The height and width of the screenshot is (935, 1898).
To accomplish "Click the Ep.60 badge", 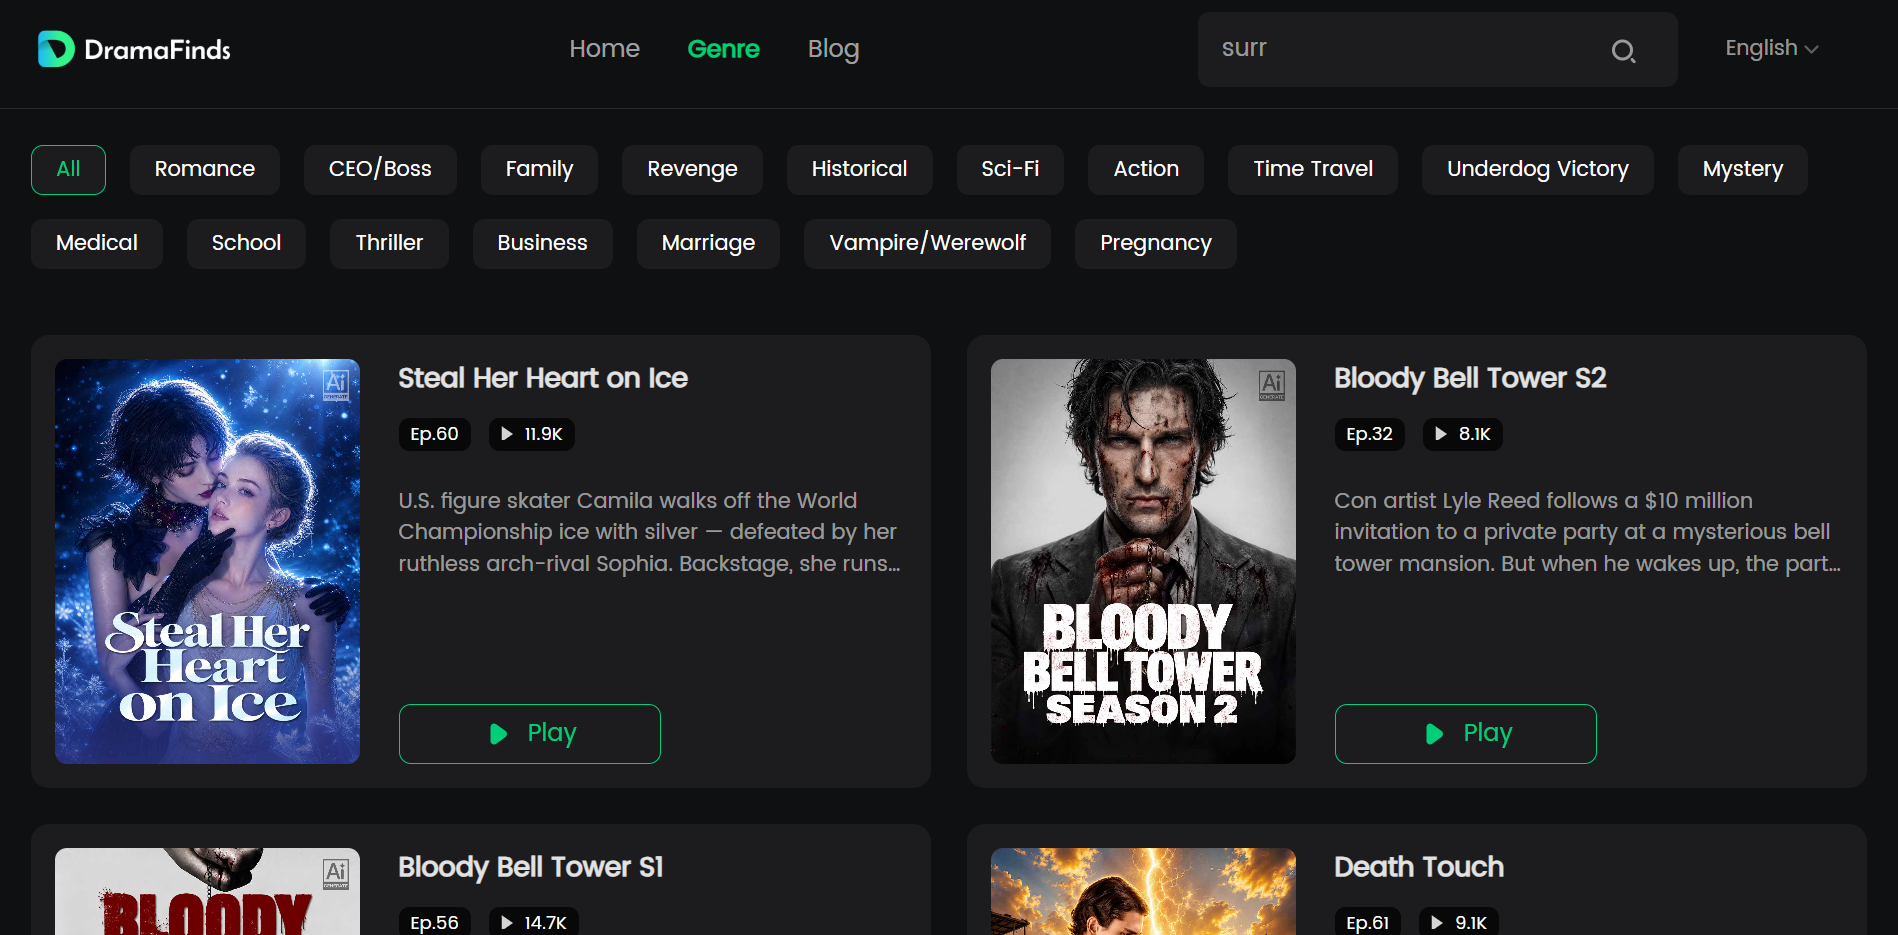I will click(x=434, y=434).
